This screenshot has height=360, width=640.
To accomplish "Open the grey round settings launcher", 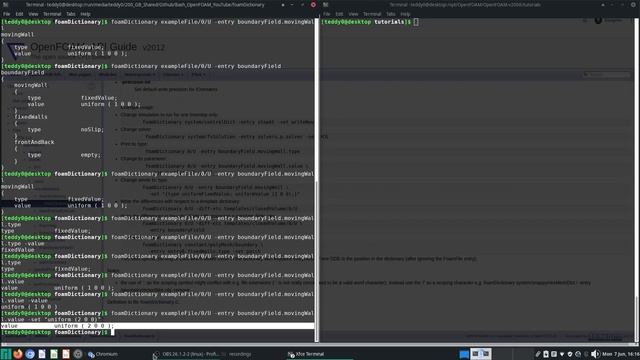I will [78, 354].
